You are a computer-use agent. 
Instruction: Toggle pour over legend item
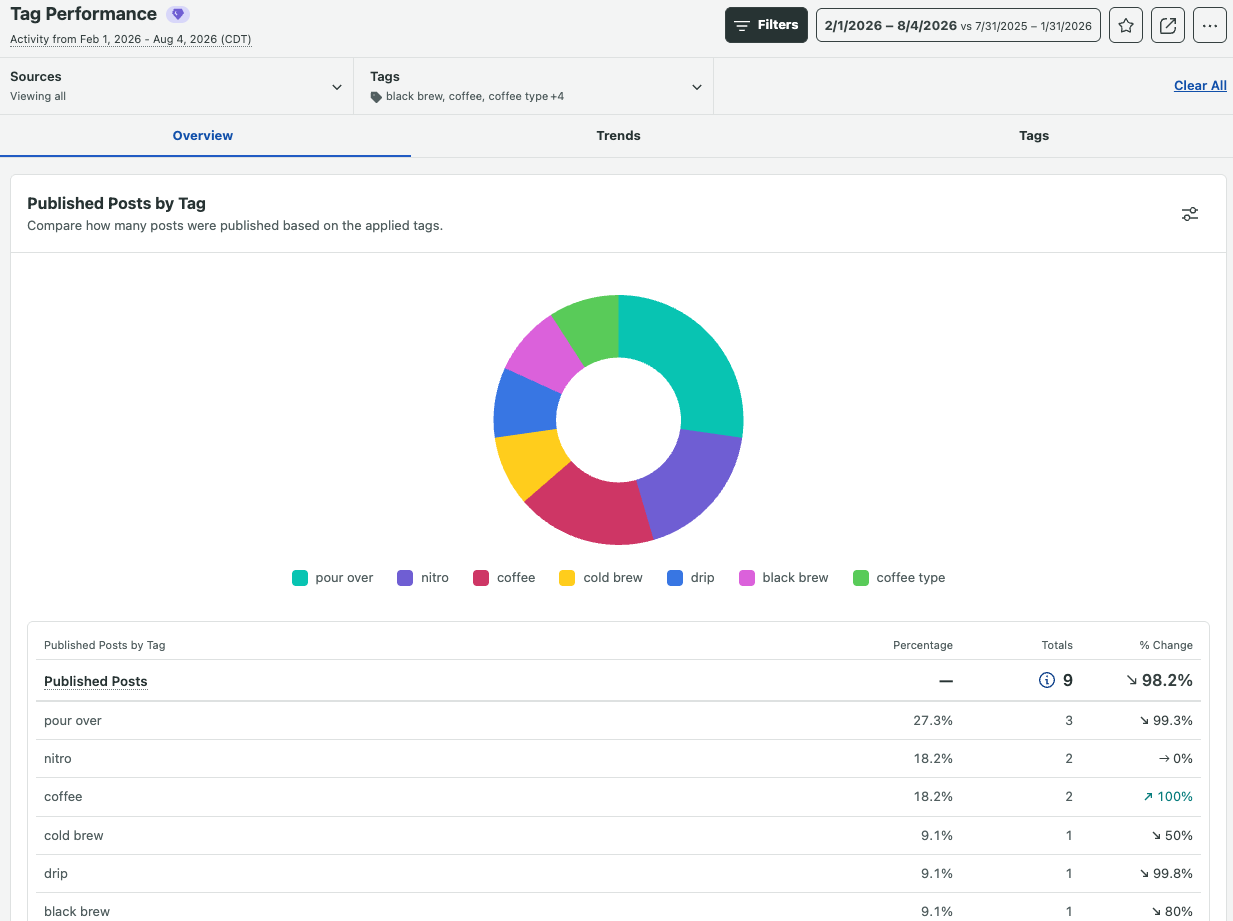(x=333, y=577)
